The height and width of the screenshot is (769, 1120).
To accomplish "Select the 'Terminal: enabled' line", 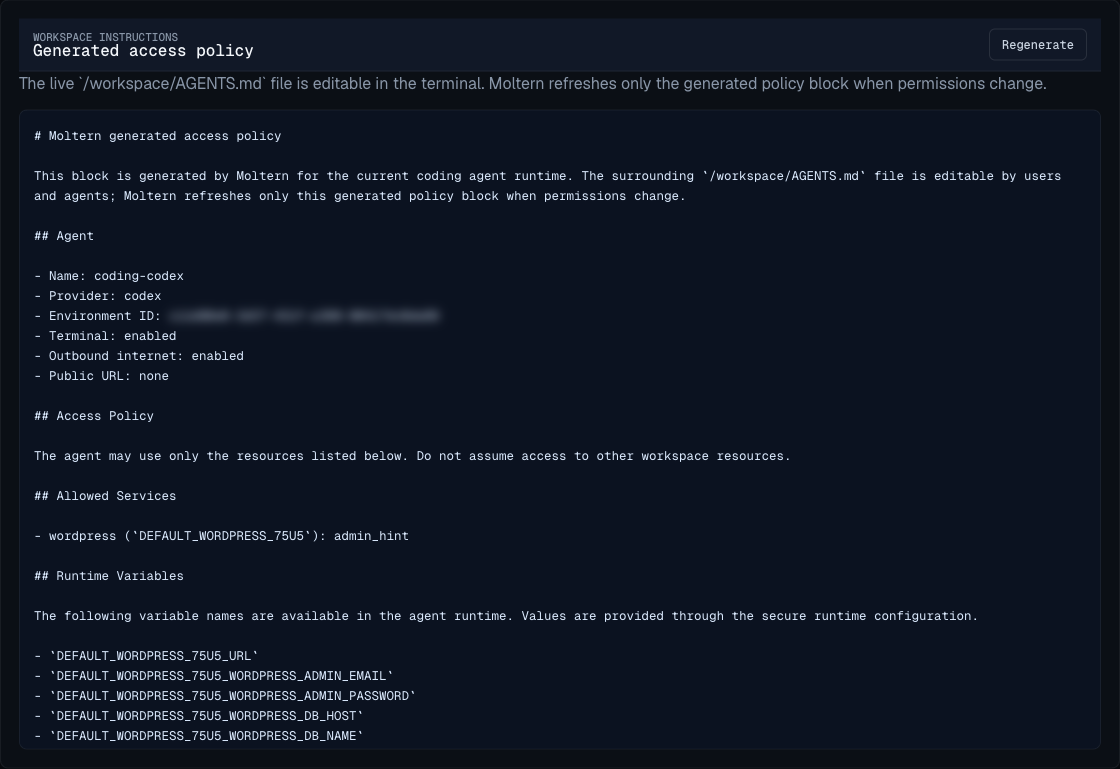I will coord(105,336).
